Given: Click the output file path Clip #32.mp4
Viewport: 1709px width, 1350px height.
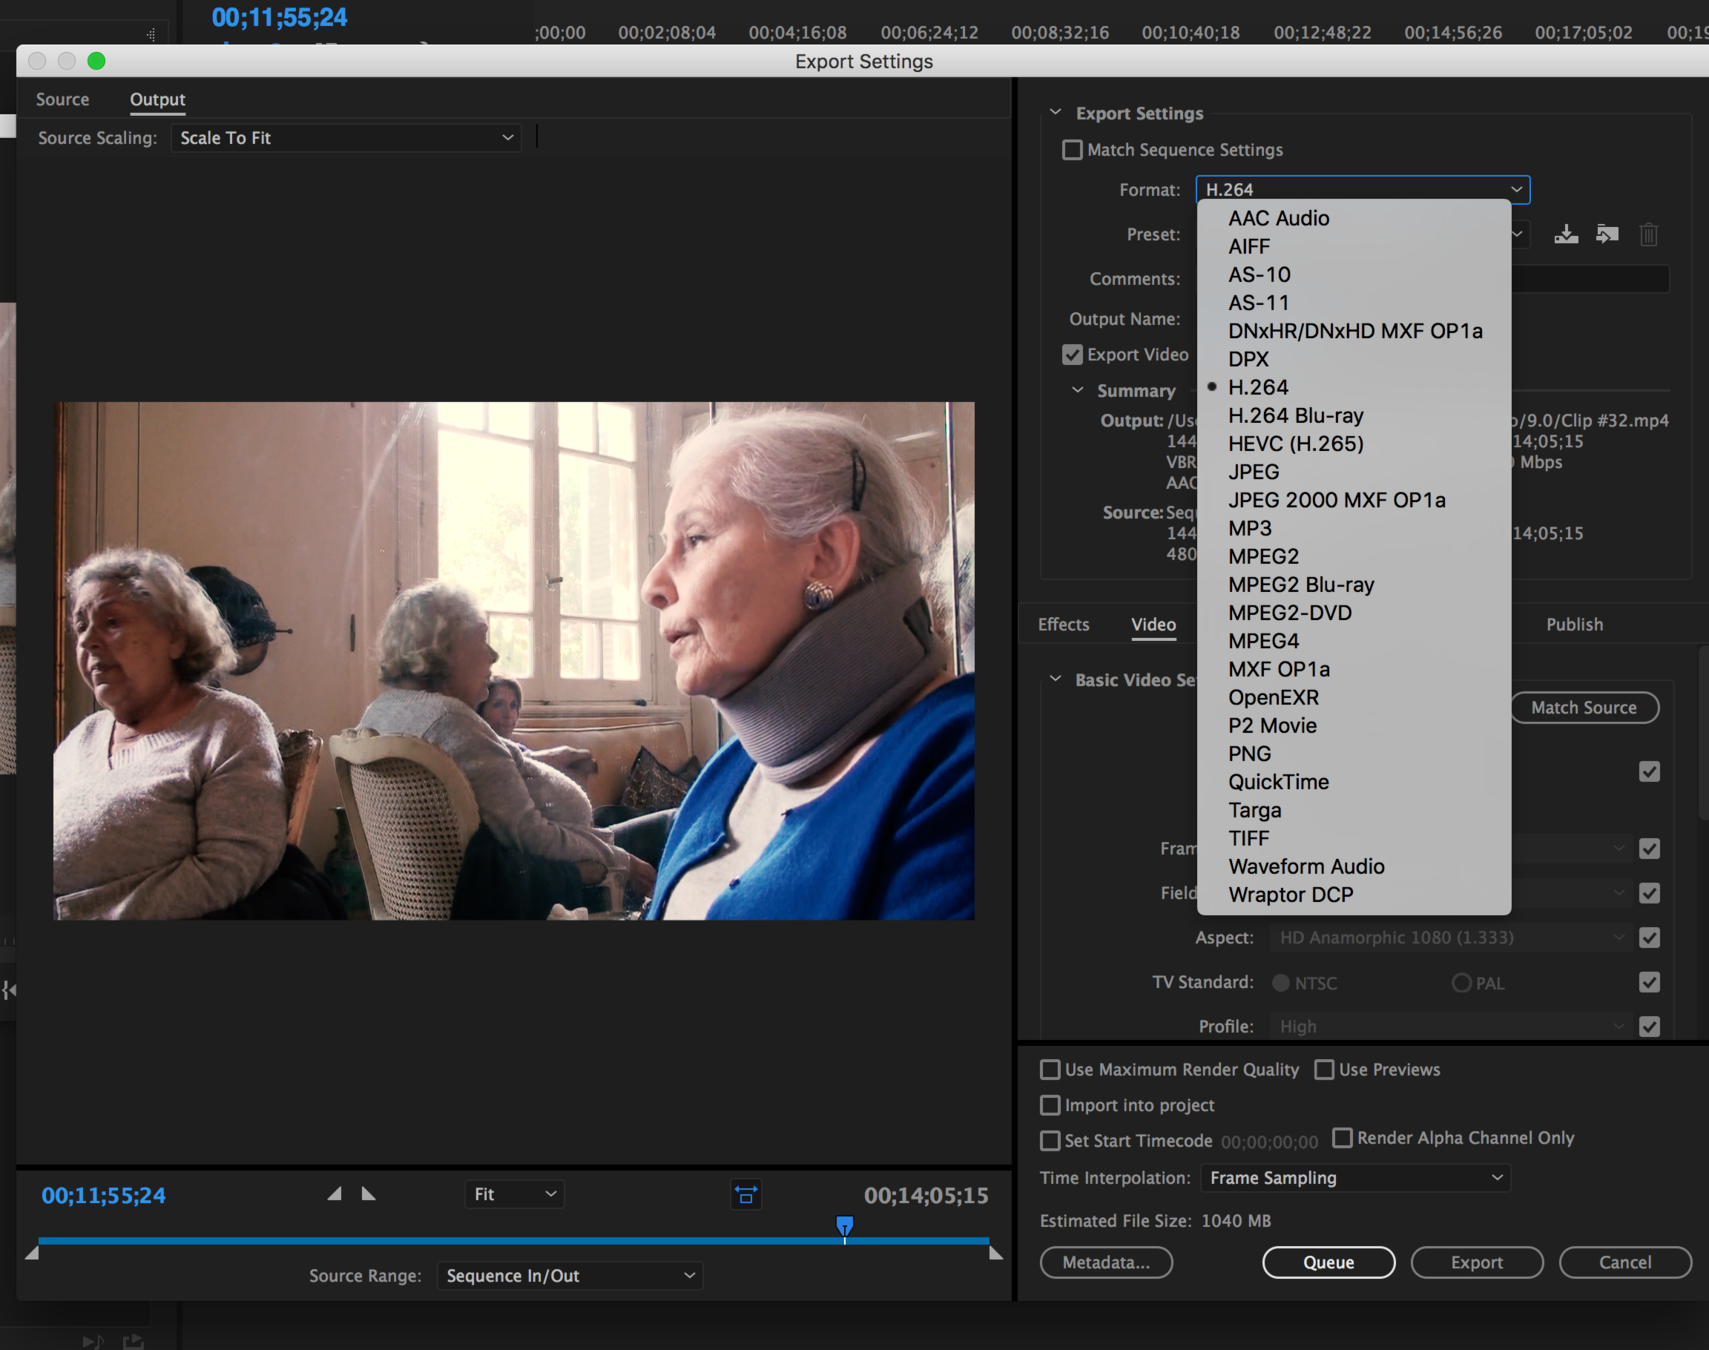Looking at the screenshot, I should (x=1589, y=420).
